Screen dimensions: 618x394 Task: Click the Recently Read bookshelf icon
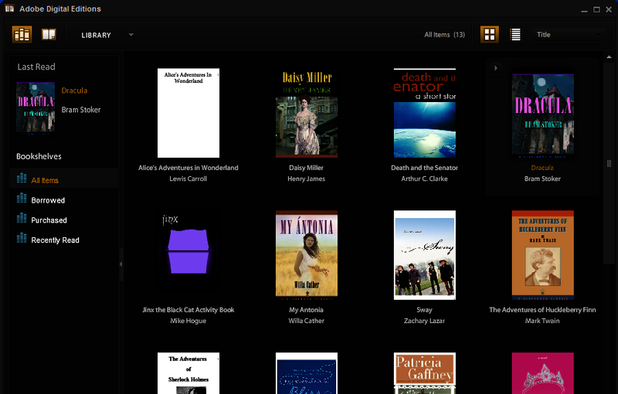pyautogui.click(x=22, y=238)
